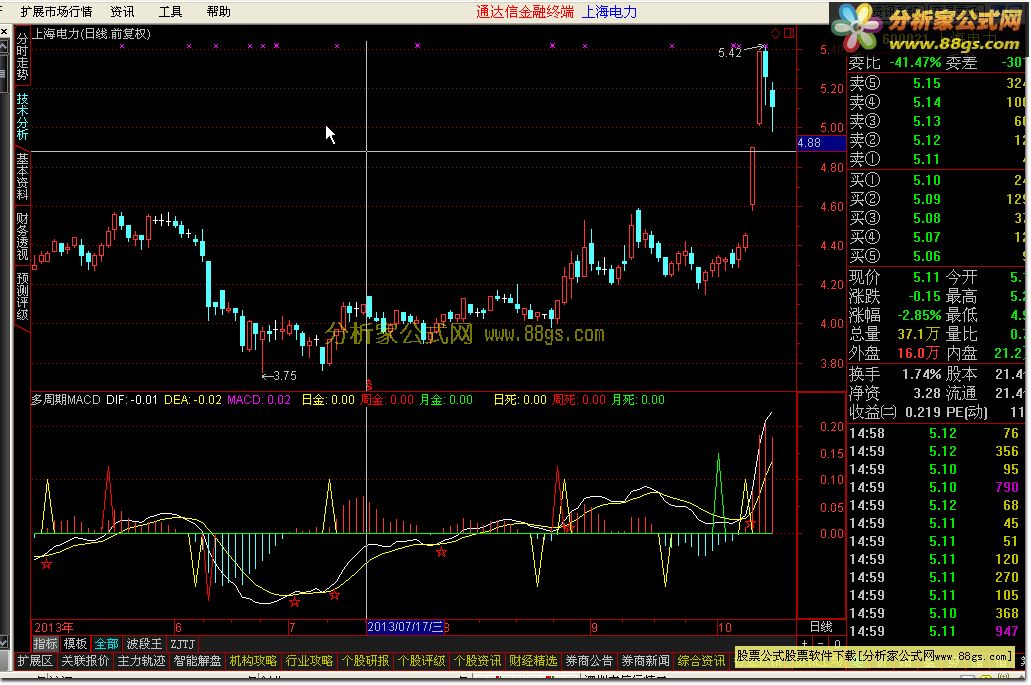Open the 帮助 menu

coord(218,11)
